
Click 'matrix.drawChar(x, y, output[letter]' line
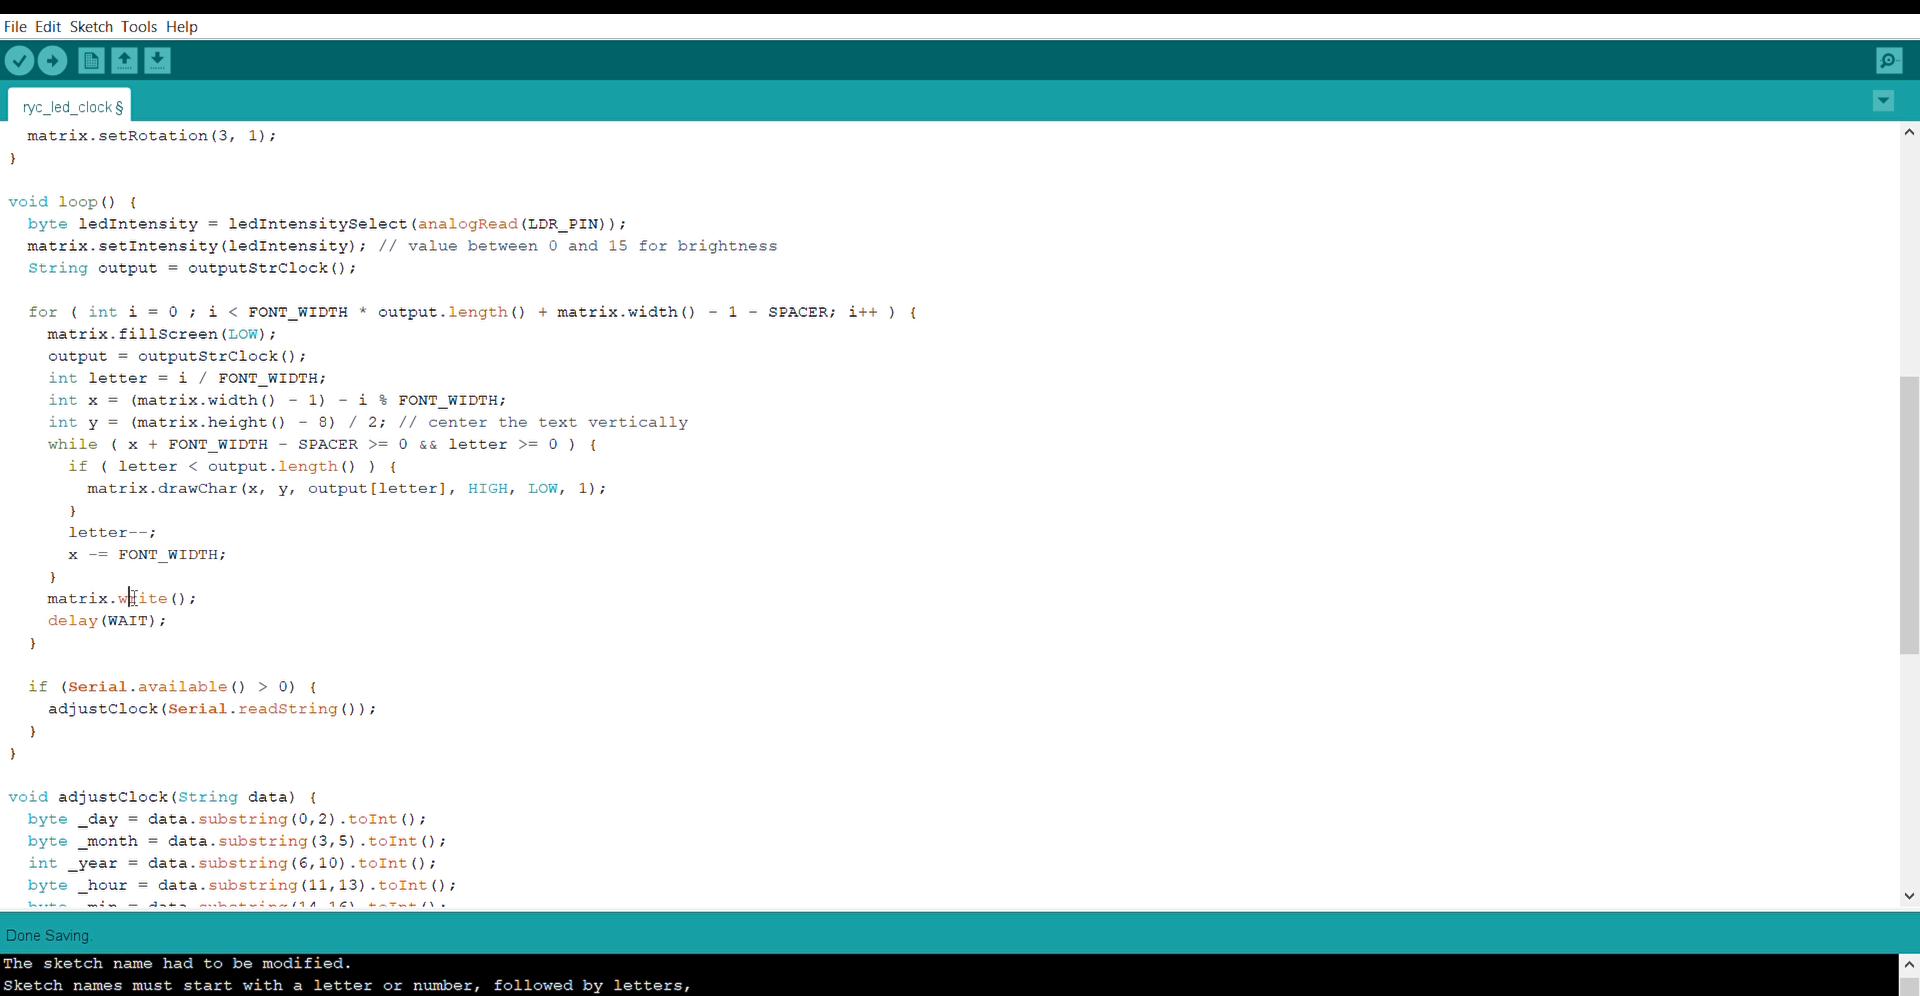347,488
